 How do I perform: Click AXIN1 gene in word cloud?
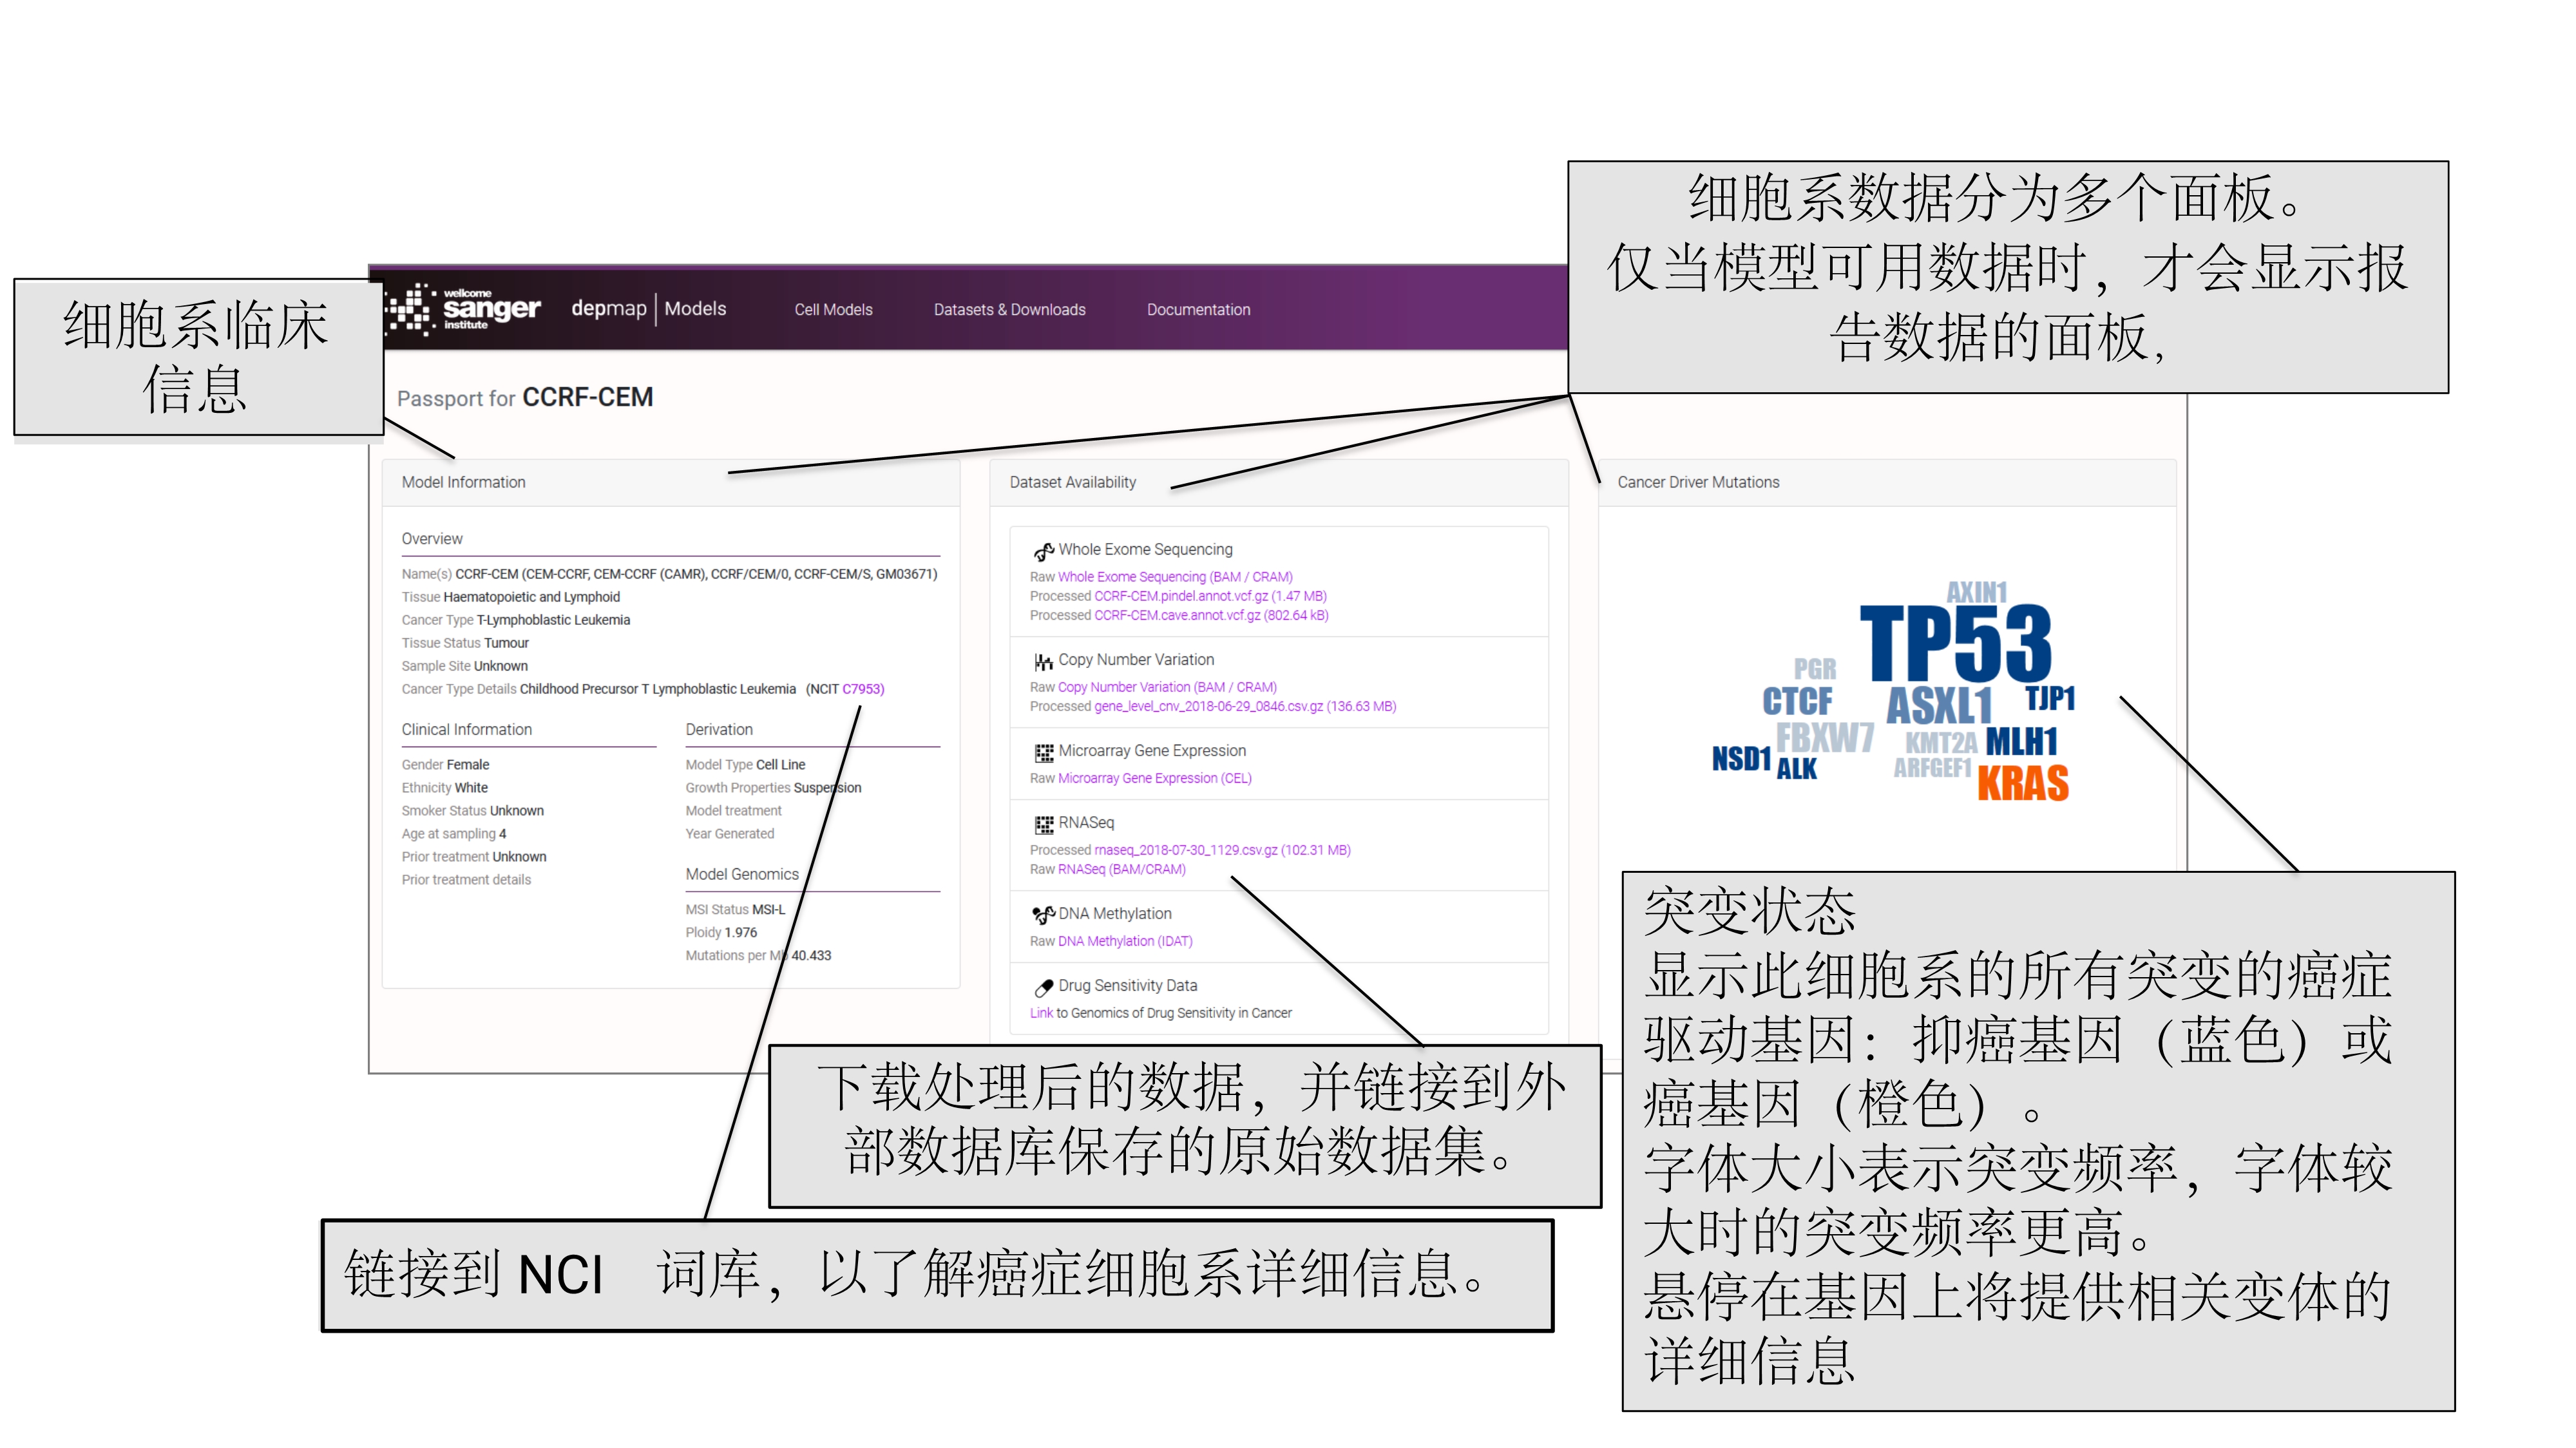point(1976,592)
